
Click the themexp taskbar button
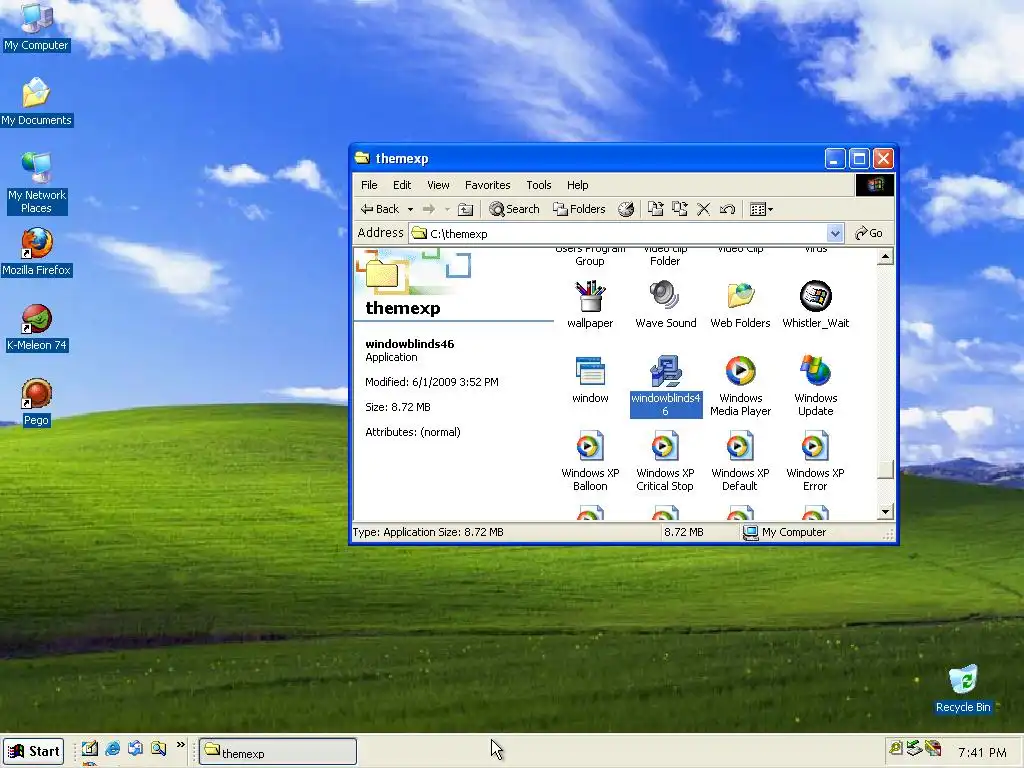tap(278, 752)
